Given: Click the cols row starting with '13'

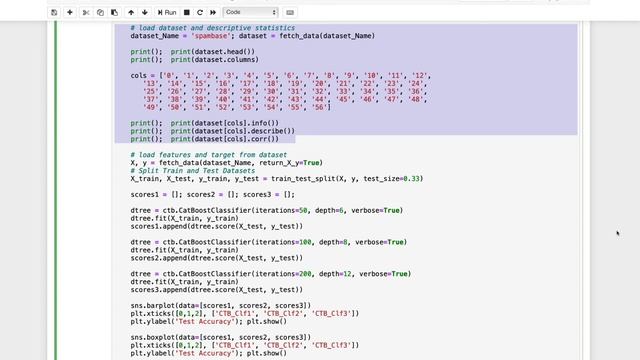Looking at the screenshot, I should (x=285, y=84).
